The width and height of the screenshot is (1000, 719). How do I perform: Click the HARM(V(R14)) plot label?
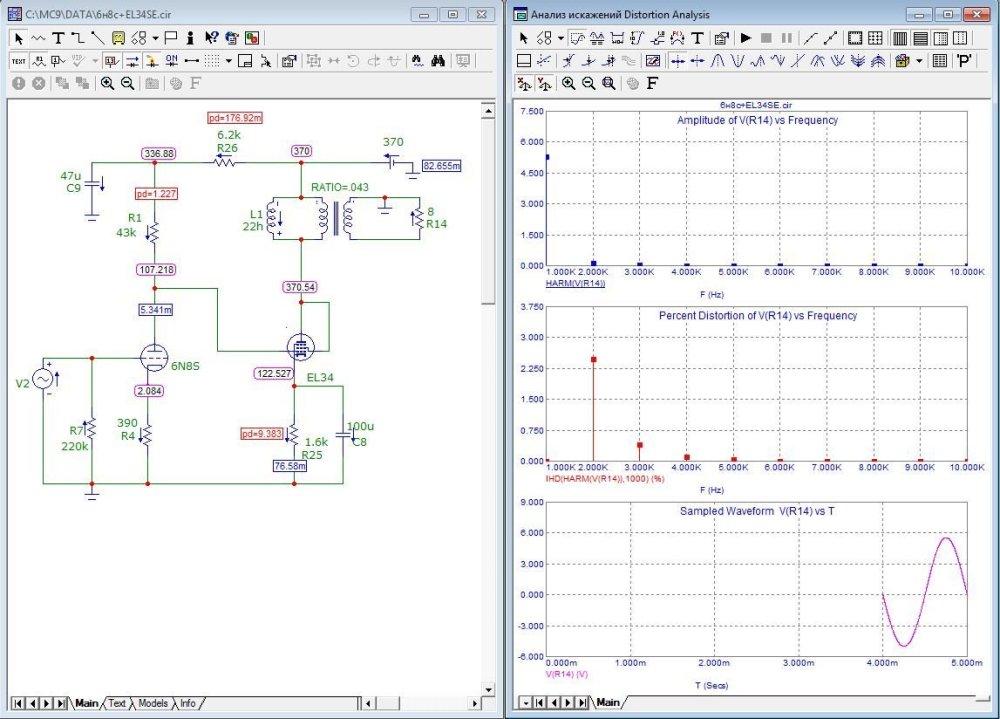click(575, 284)
